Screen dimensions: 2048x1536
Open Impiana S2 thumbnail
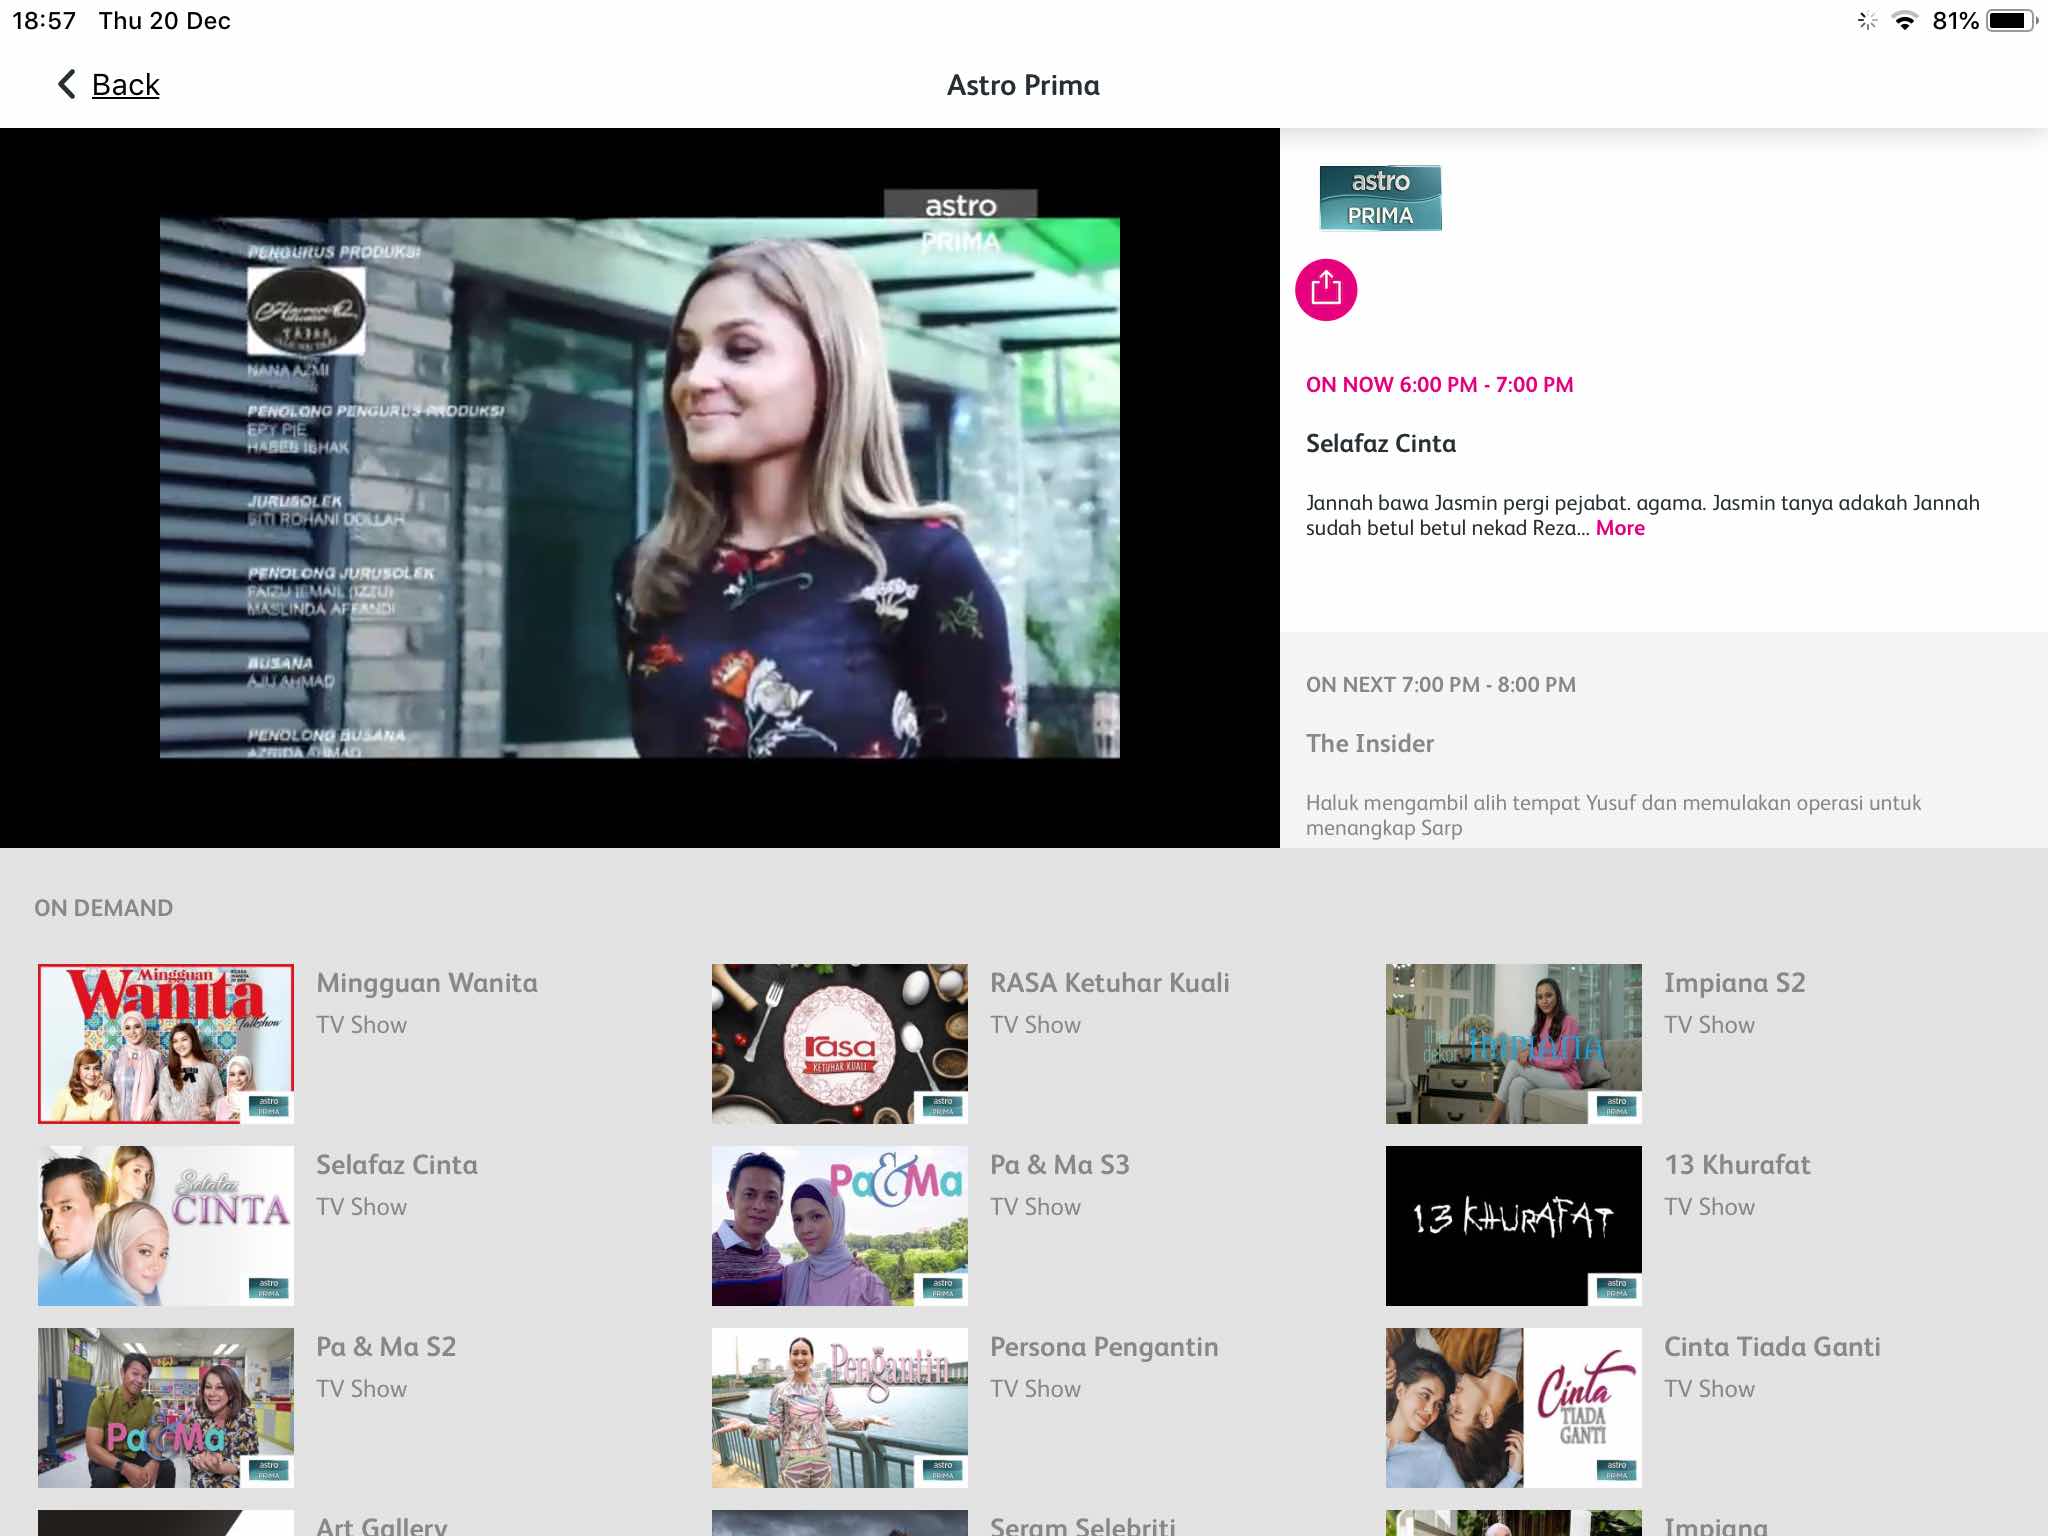(1514, 1044)
